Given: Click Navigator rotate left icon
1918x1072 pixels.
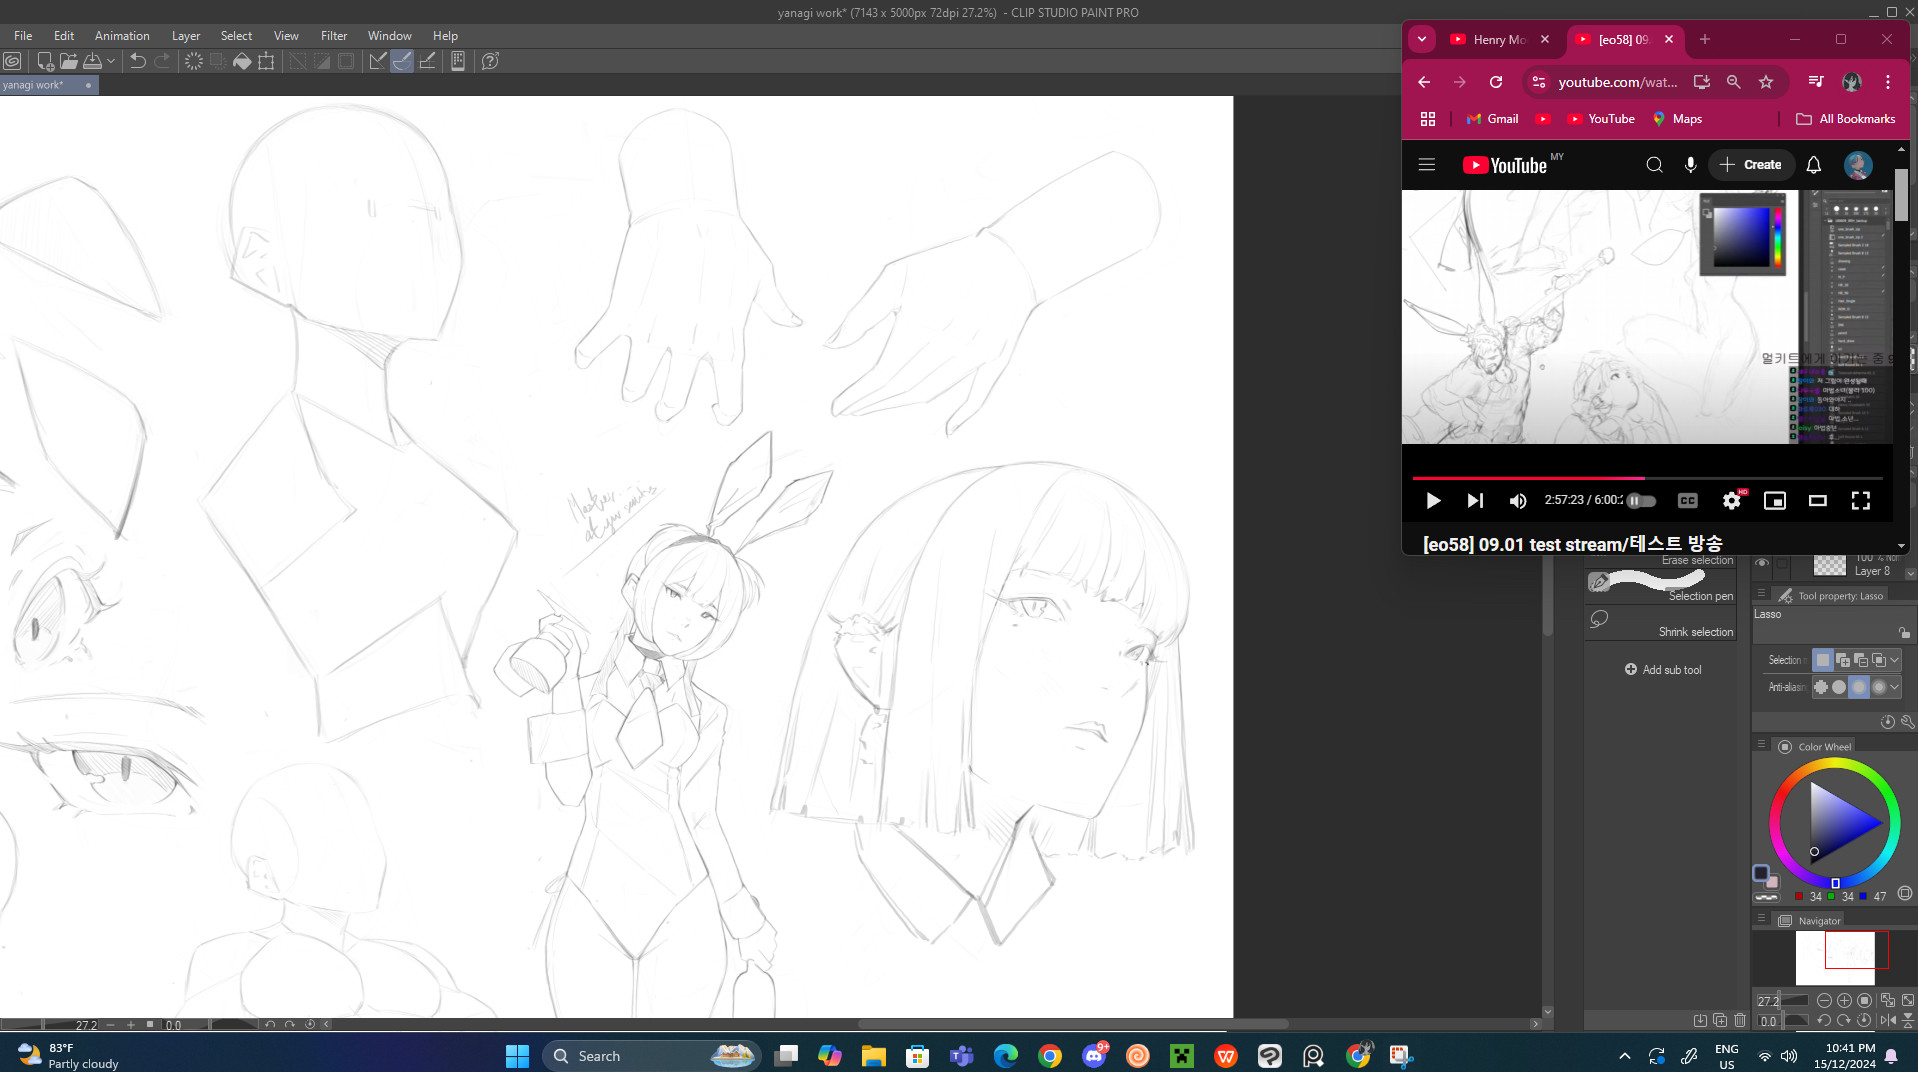Looking at the screenshot, I should 1824,1020.
